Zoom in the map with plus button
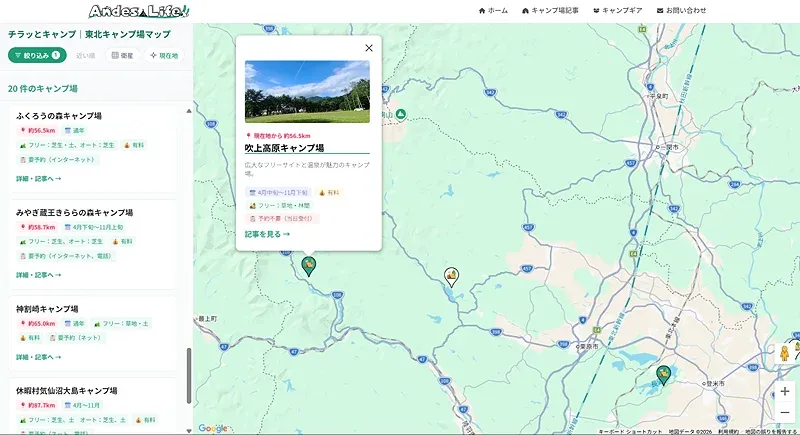This screenshot has height=435, width=800. click(x=785, y=391)
